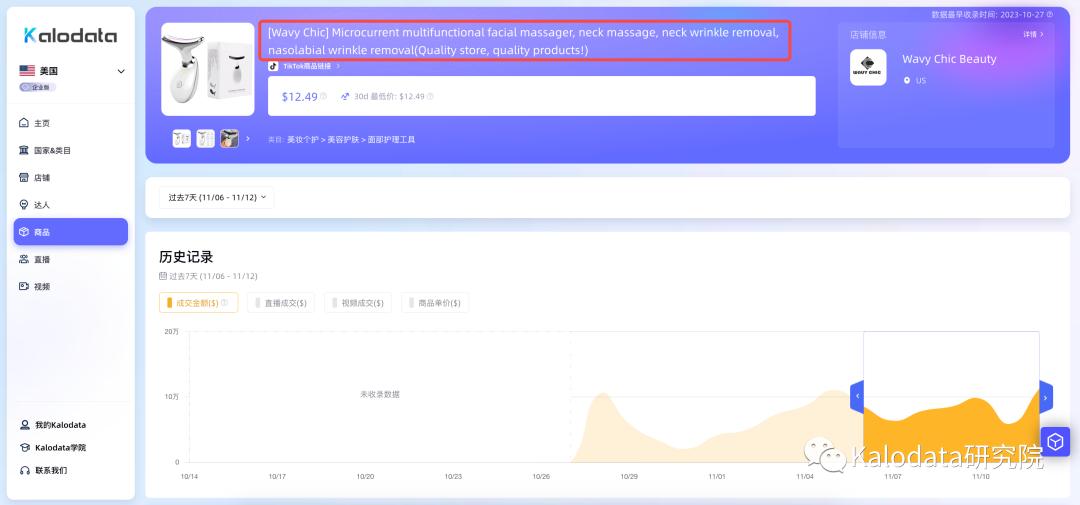The width and height of the screenshot is (1080, 505).
Task: Open 我的Kalodata account icon
Action: coord(25,425)
